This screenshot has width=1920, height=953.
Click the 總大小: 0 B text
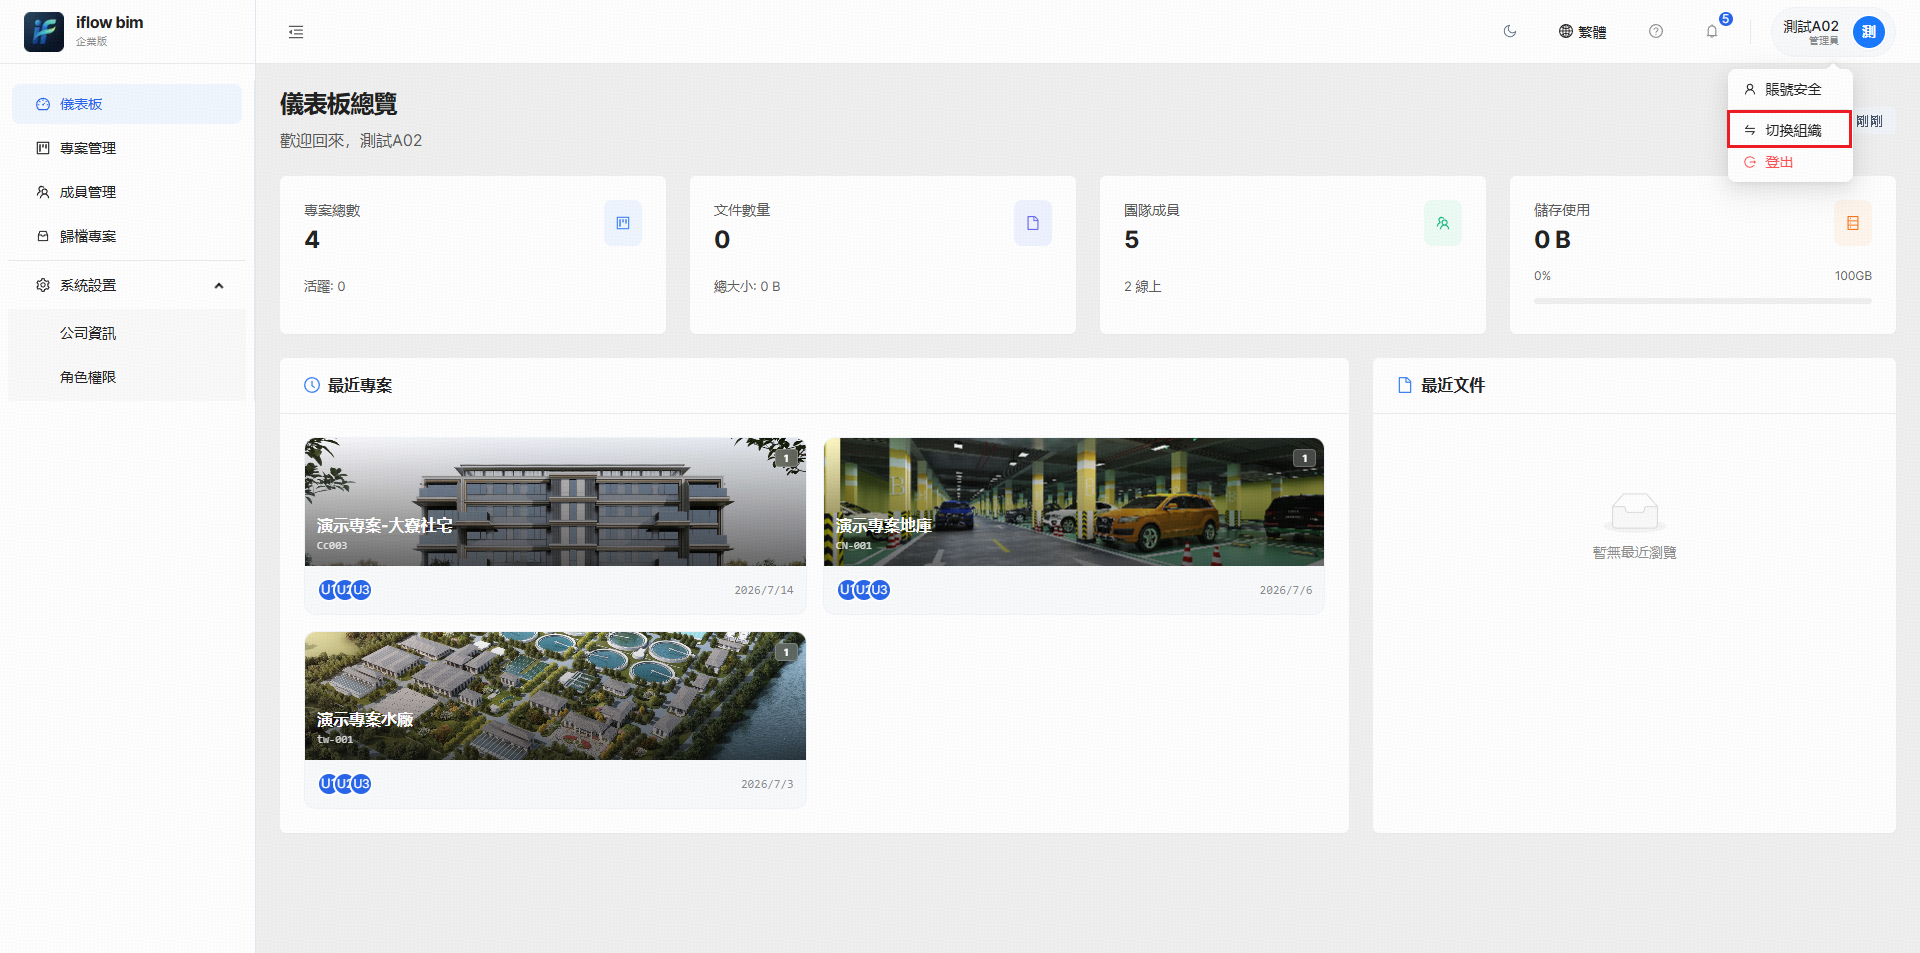747,287
